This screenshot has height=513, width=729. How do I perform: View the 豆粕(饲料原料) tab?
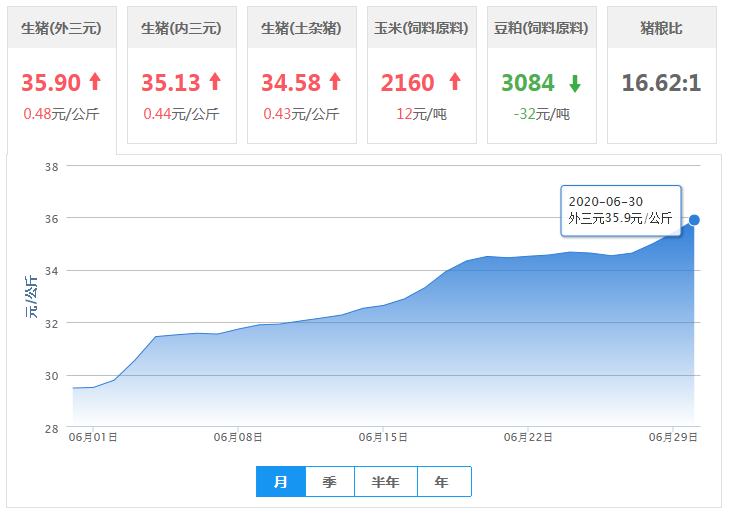point(541,29)
